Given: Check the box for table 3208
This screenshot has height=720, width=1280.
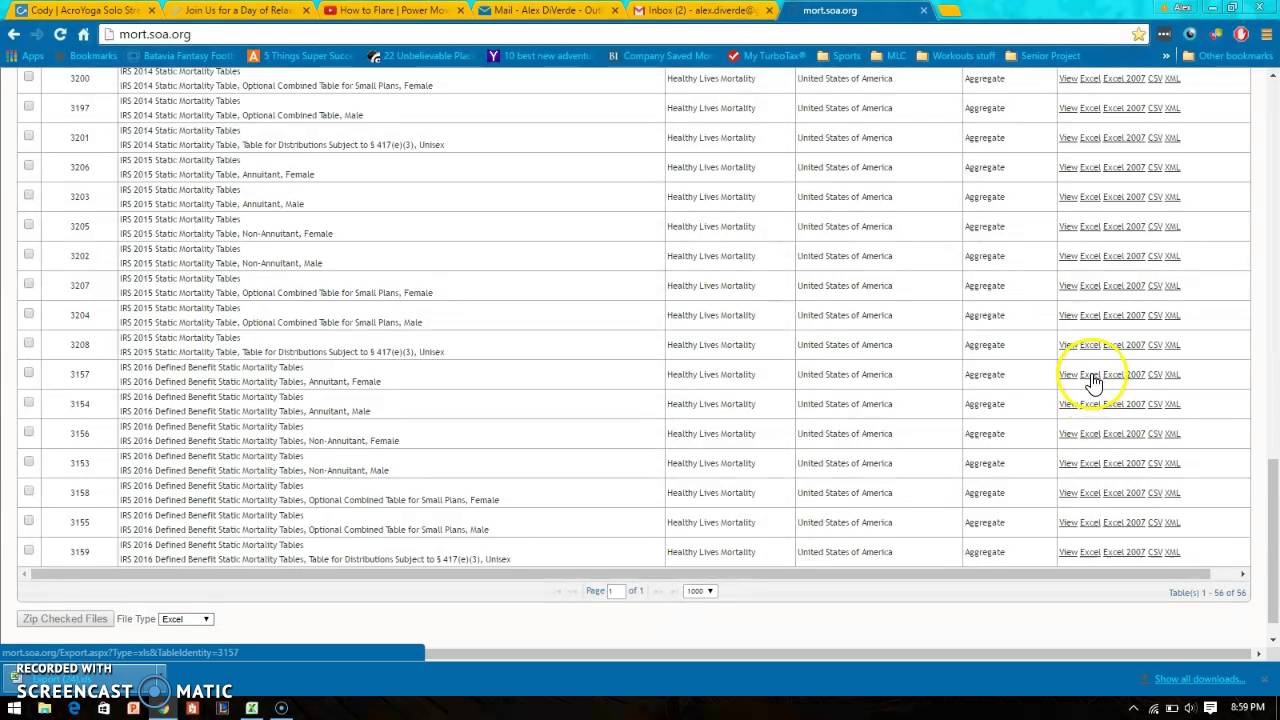Looking at the screenshot, I should 28,343.
